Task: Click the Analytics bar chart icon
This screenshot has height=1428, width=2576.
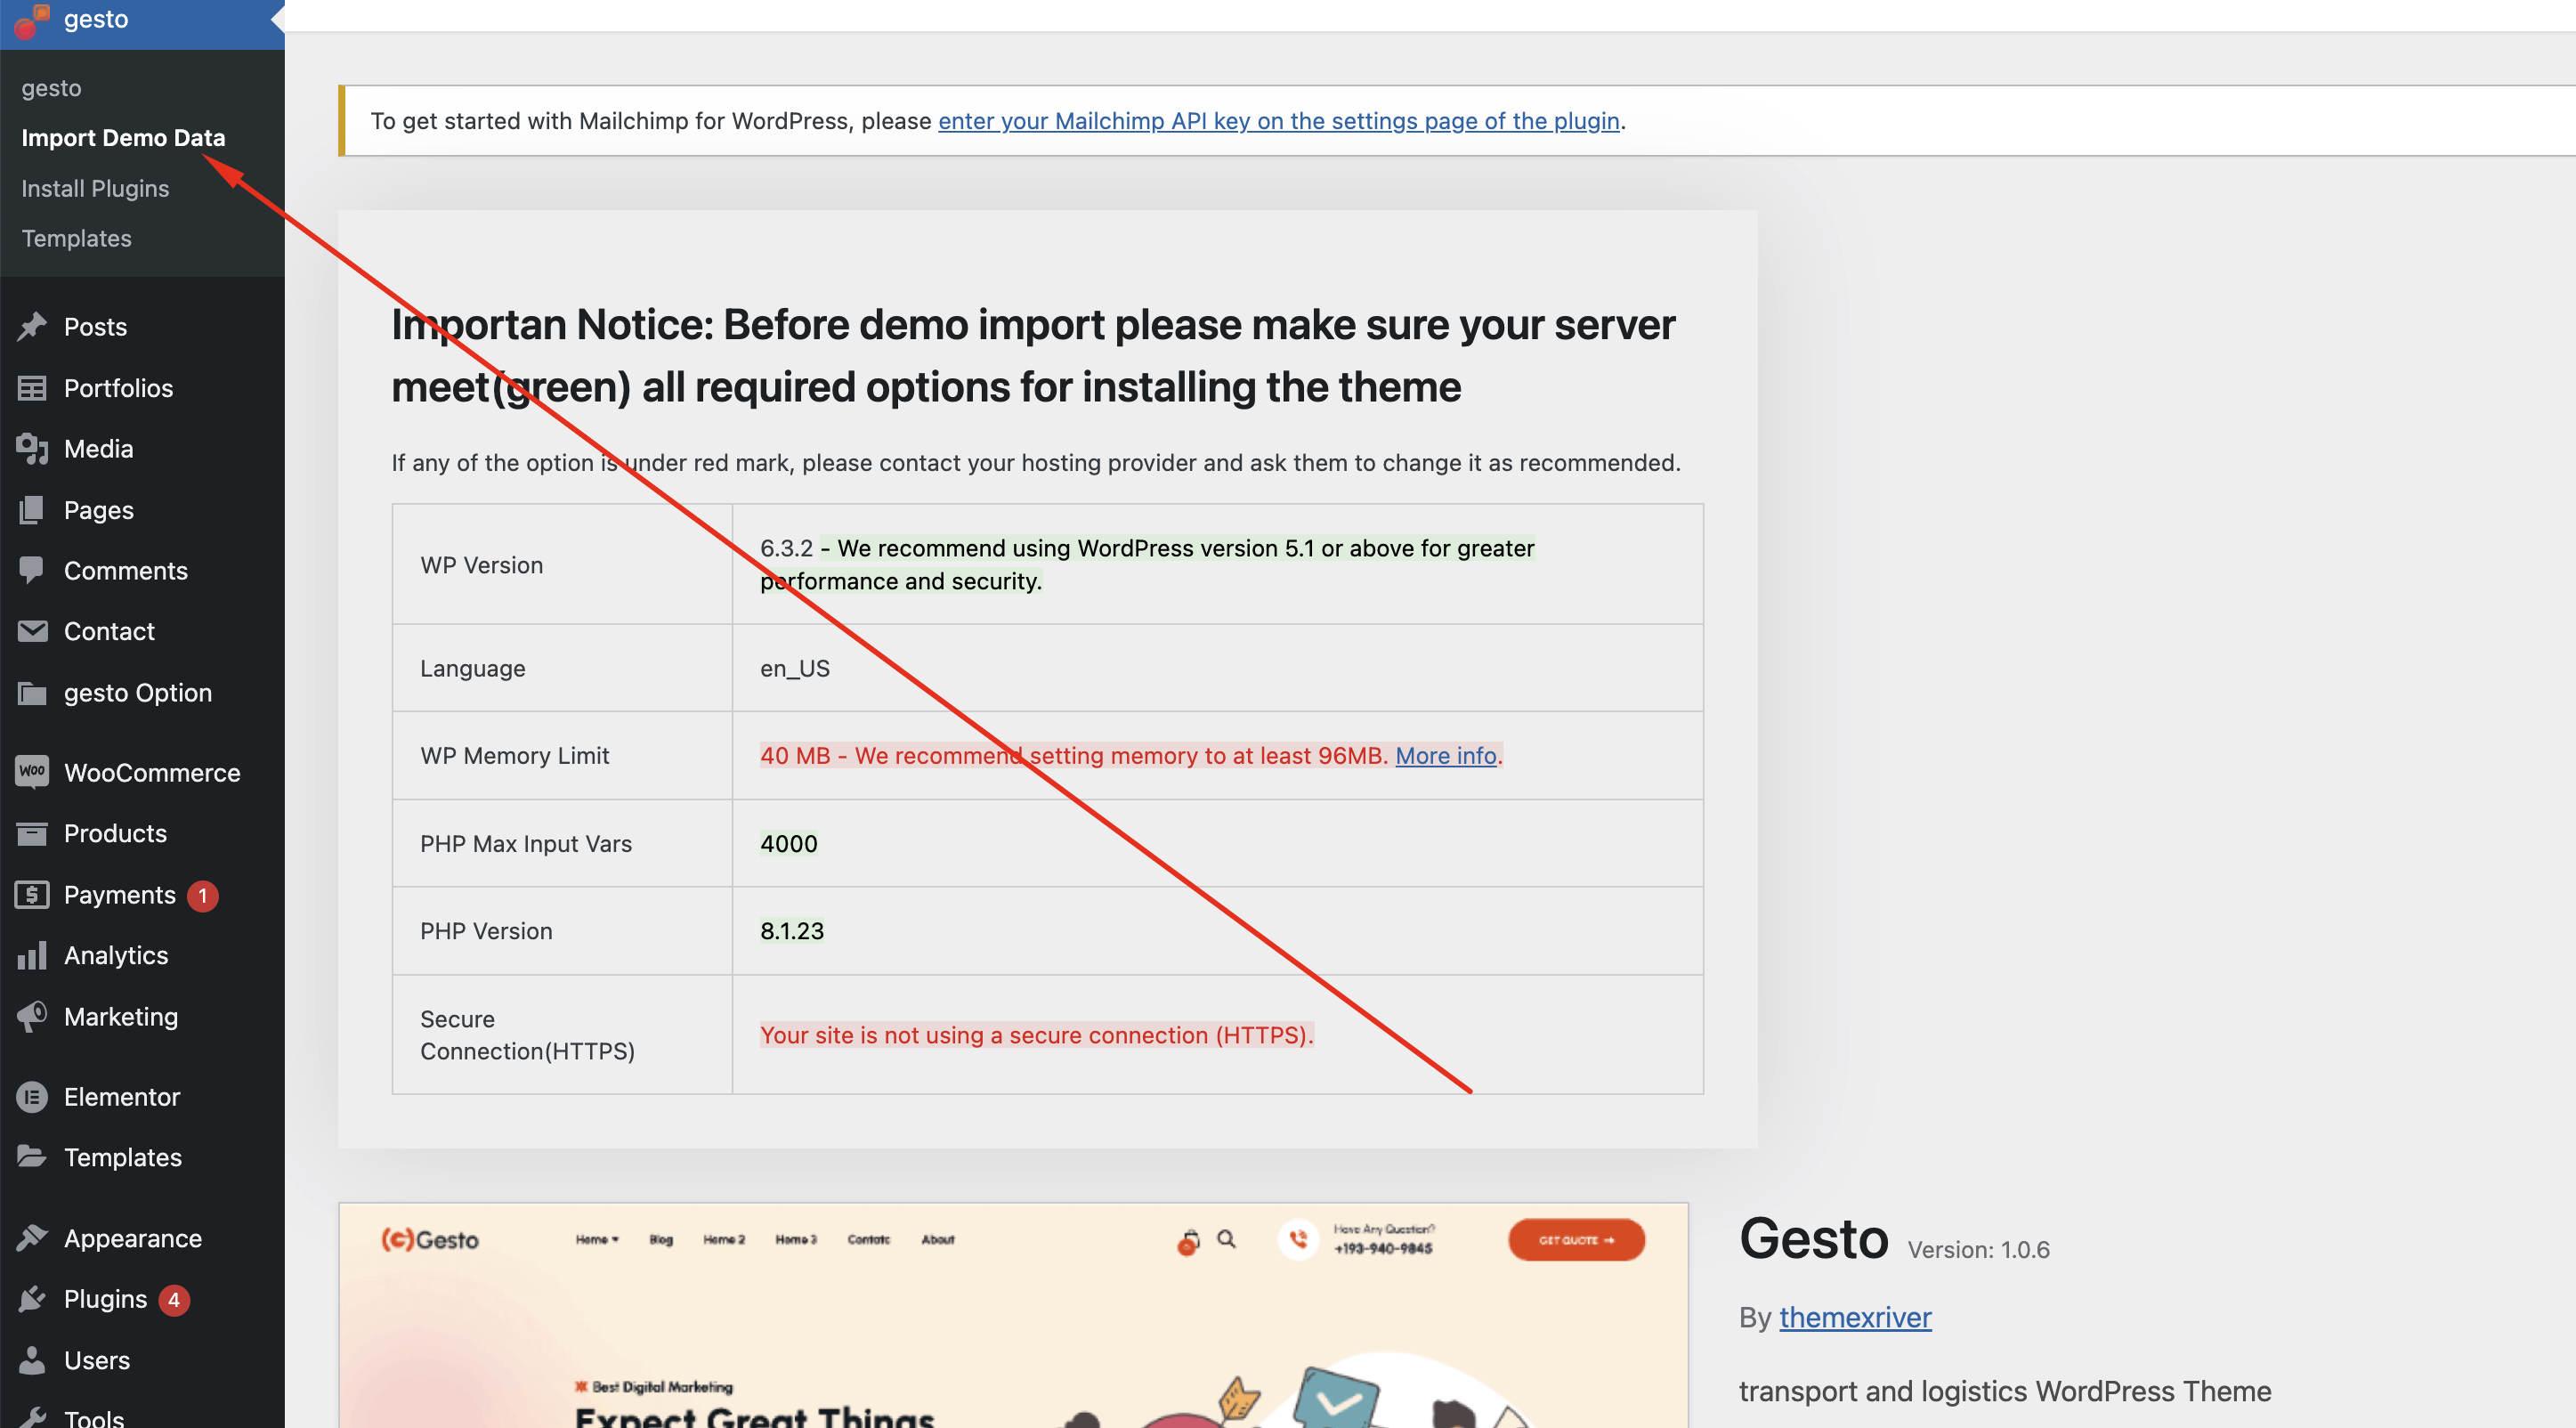Action: [x=32, y=955]
